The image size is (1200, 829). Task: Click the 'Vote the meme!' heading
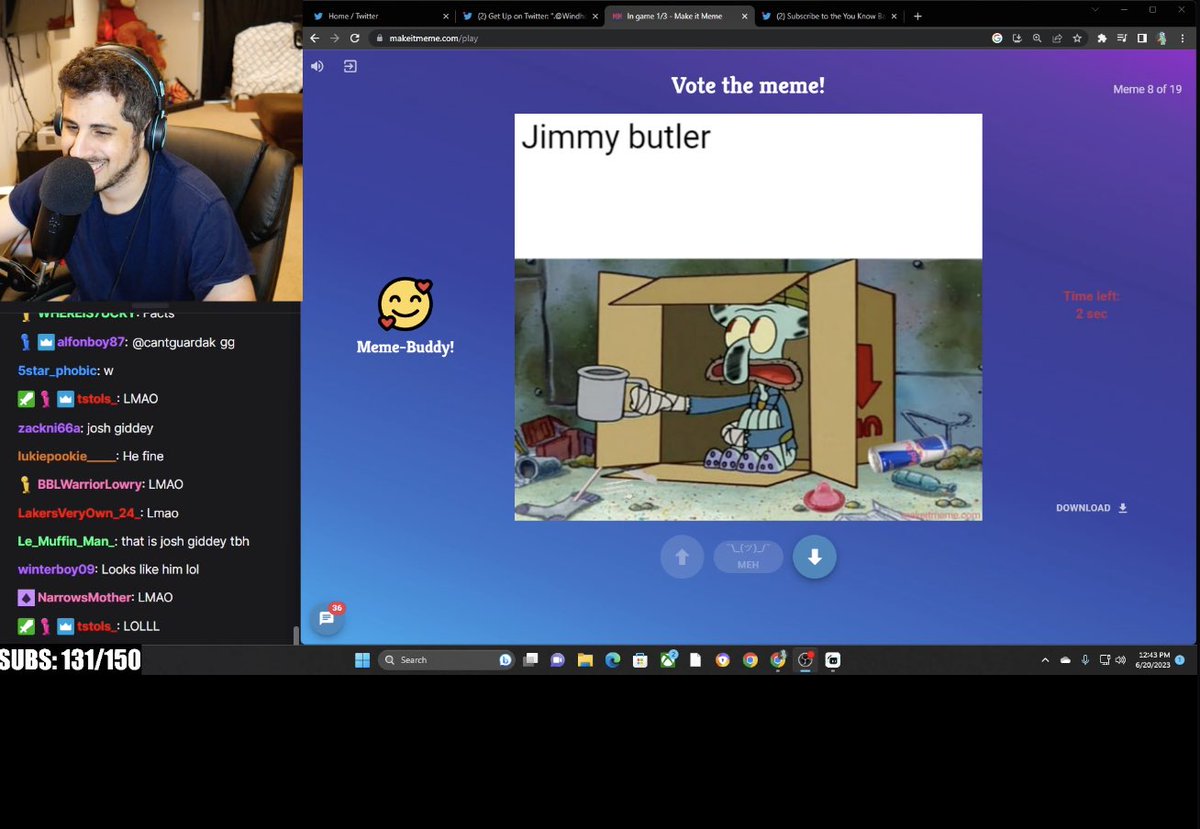tap(748, 85)
